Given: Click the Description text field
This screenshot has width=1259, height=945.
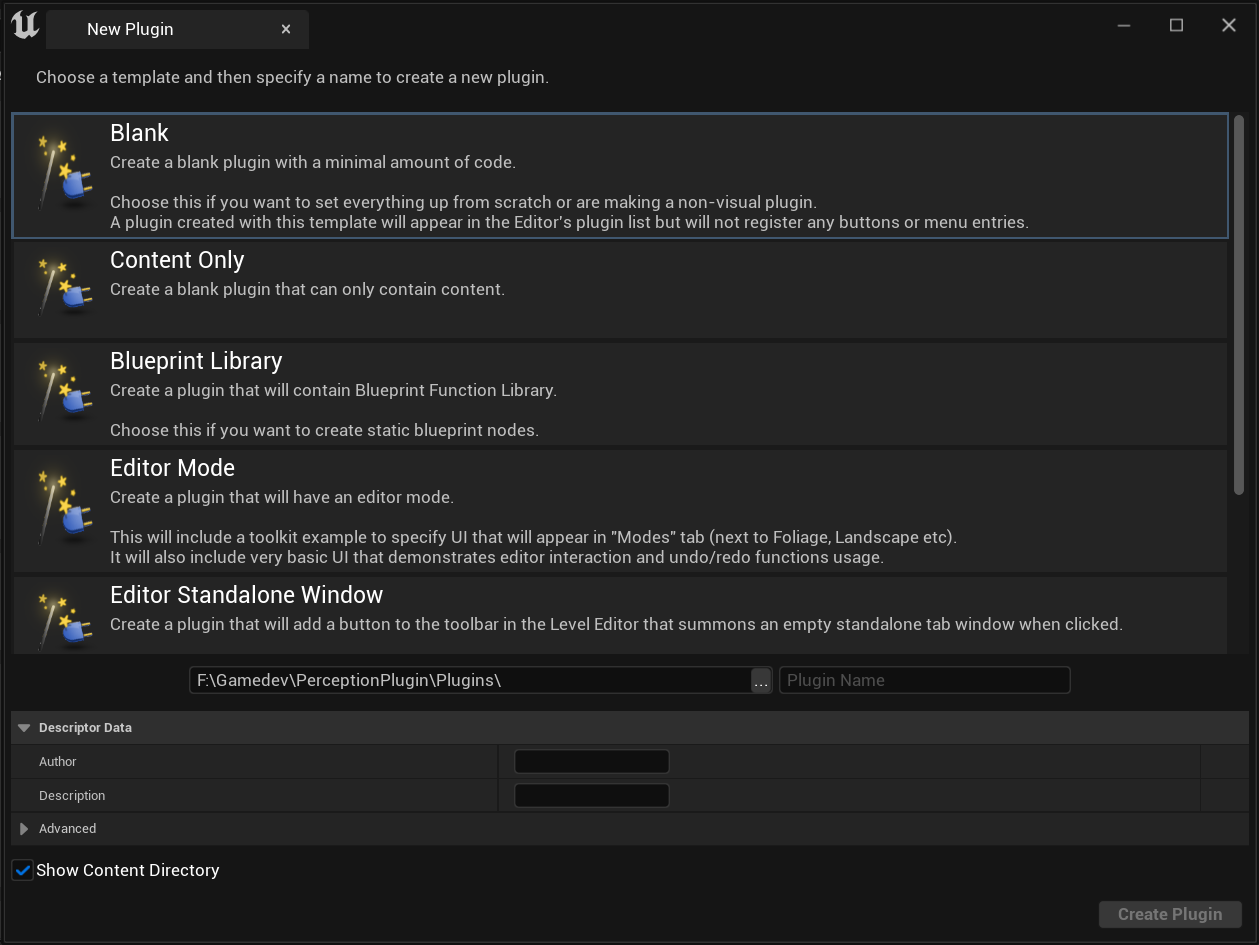Looking at the screenshot, I should point(591,796).
